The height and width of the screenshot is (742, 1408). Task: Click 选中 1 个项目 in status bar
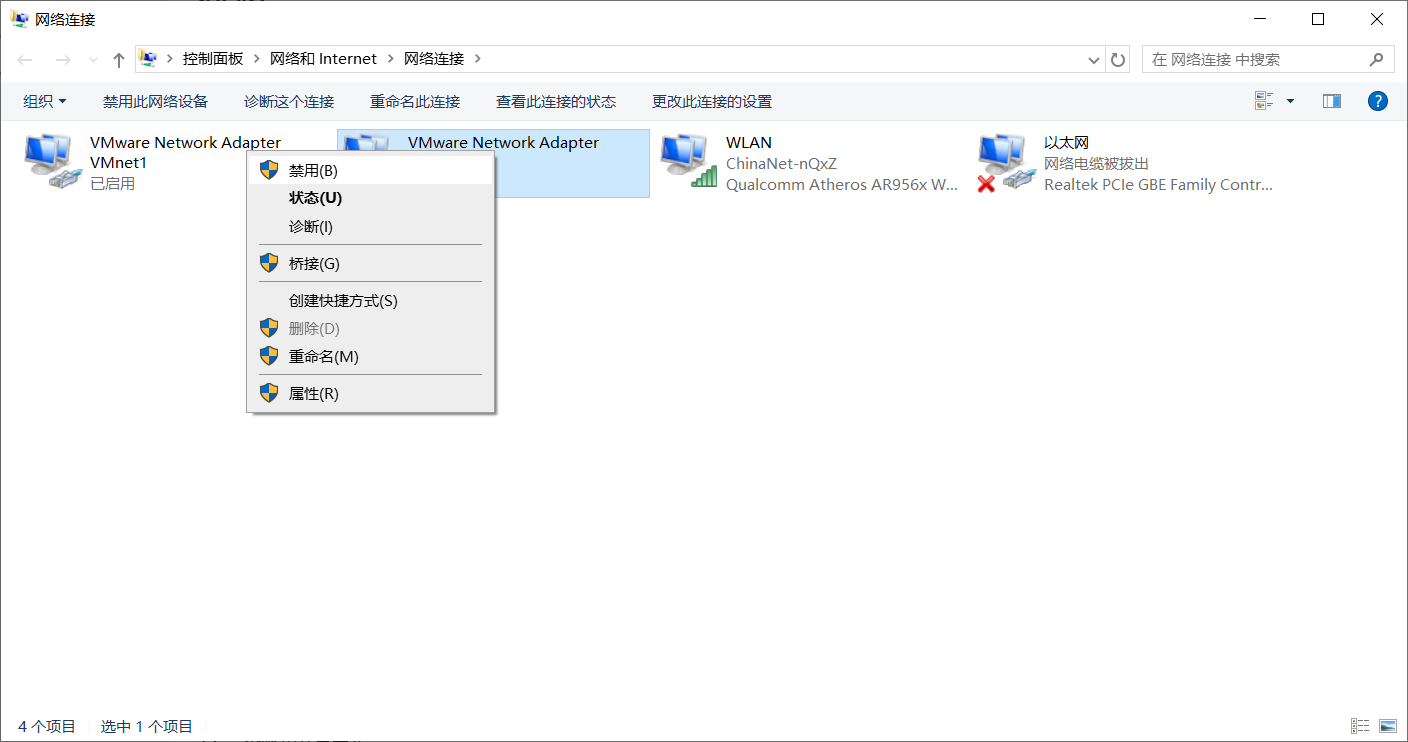point(147,727)
